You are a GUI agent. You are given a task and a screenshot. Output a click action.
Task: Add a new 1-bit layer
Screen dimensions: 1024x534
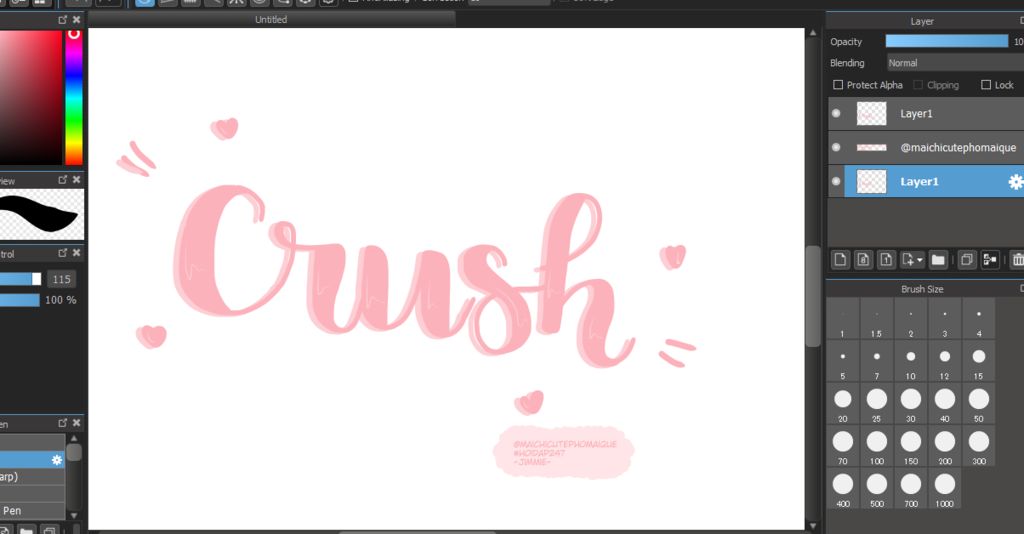[886, 260]
